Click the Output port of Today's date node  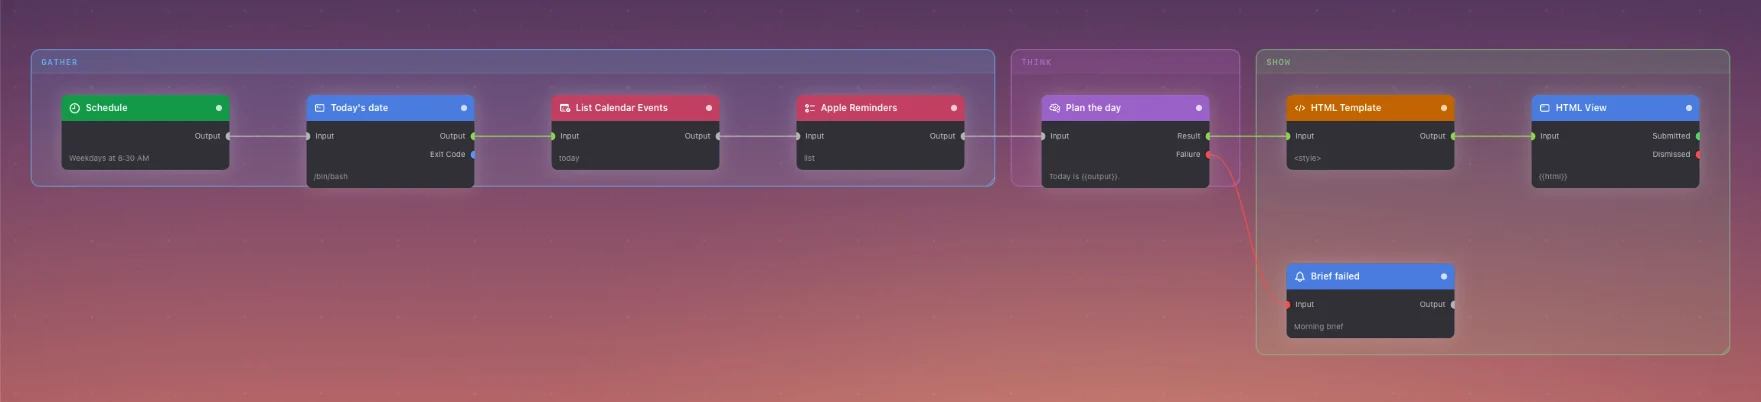pyautogui.click(x=474, y=136)
